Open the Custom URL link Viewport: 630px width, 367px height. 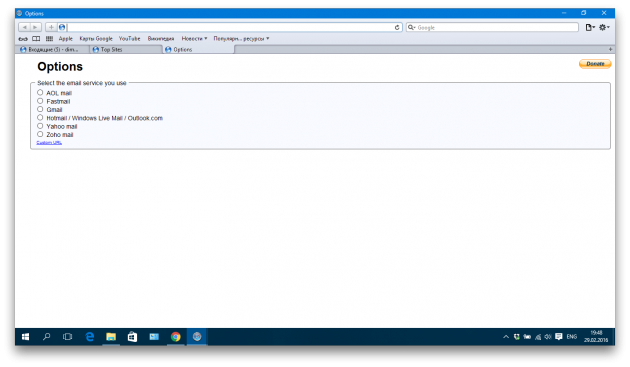49,143
